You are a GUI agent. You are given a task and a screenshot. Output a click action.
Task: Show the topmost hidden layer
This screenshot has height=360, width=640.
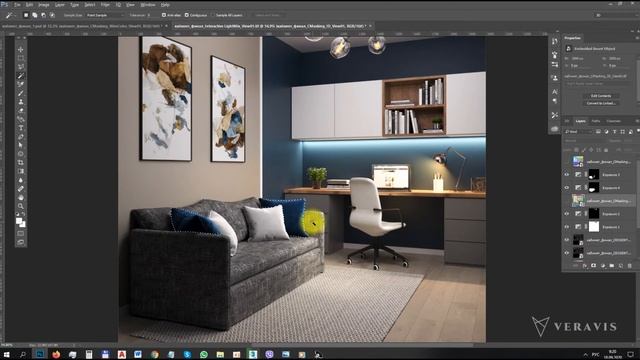tap(567, 162)
